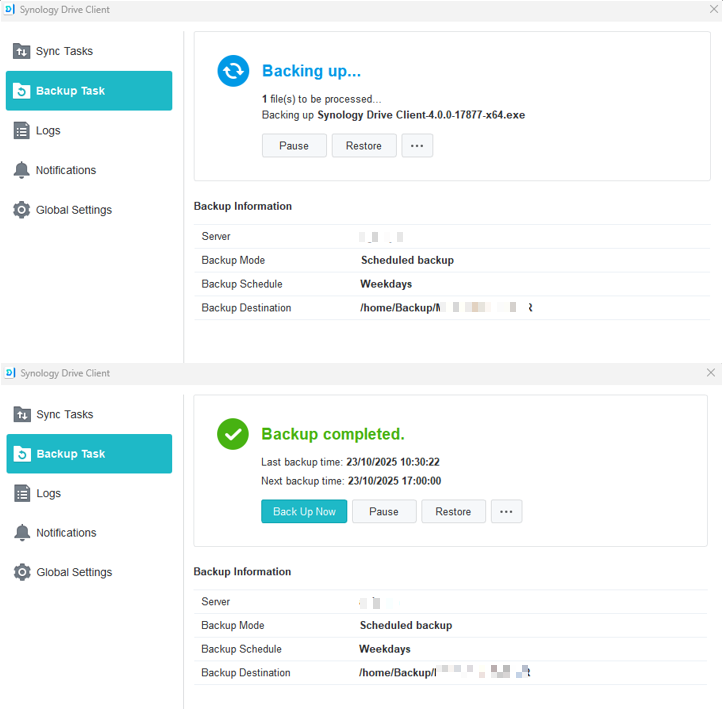Open the more options button beside Restore while backing up

pyautogui.click(x=417, y=146)
